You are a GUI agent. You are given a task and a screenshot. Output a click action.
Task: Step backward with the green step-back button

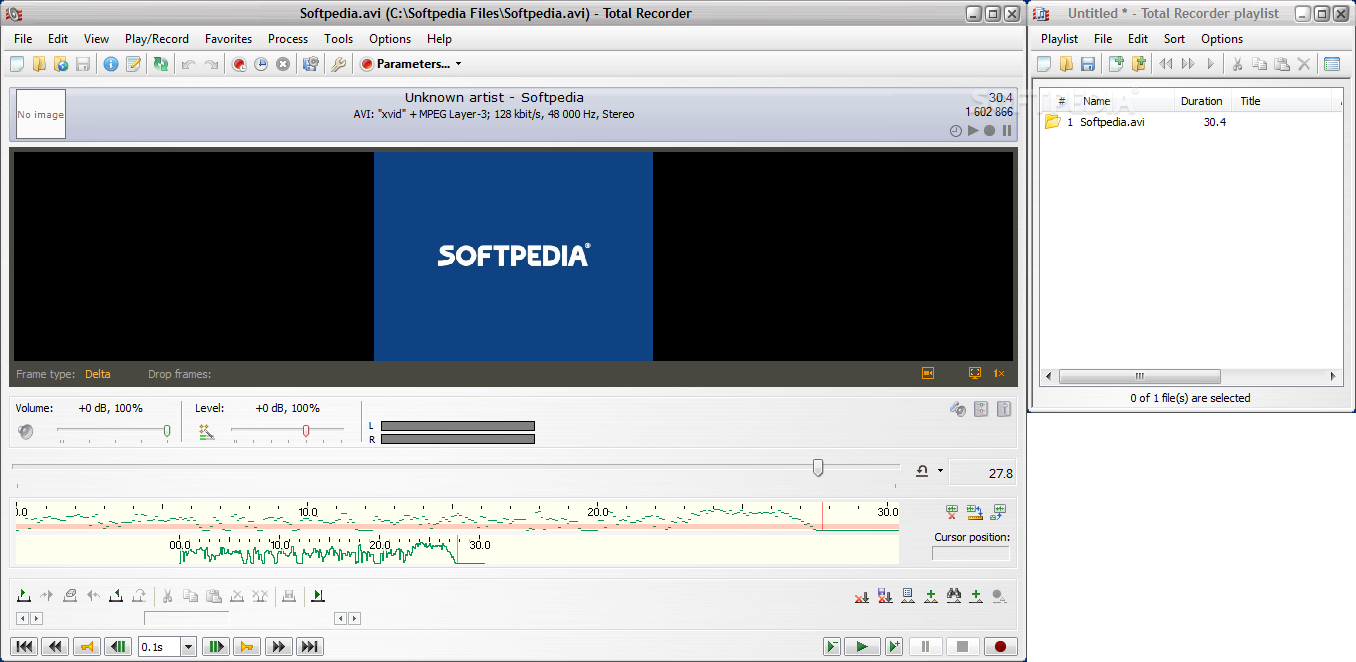pos(118,647)
